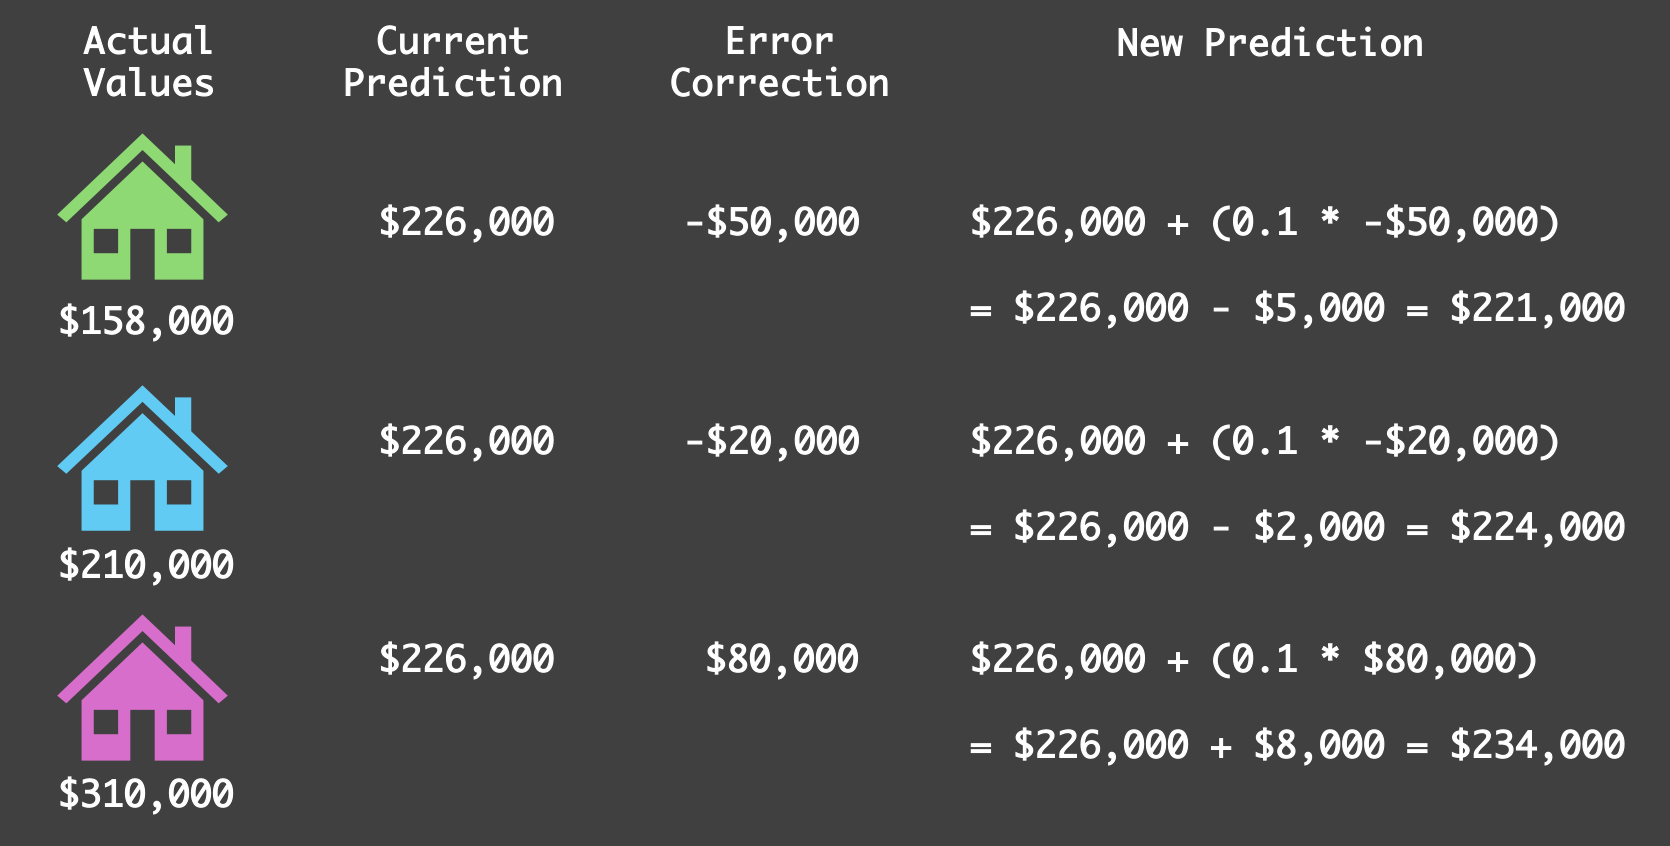Click the $5,000 term being subtracted
The image size is (1670, 846).
(x=1319, y=308)
